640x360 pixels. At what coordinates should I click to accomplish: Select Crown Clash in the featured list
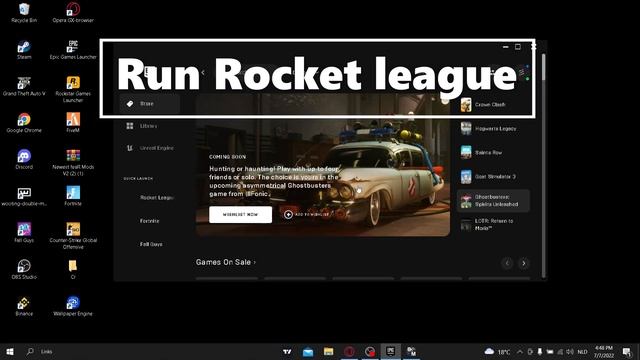point(493,105)
